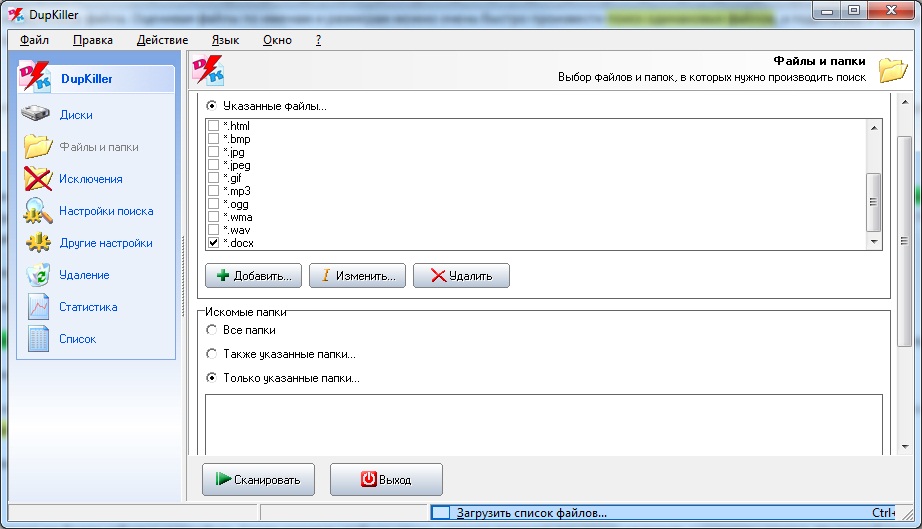The image size is (922, 529).
Task: Click the Добавить... button
Action: (x=253, y=276)
